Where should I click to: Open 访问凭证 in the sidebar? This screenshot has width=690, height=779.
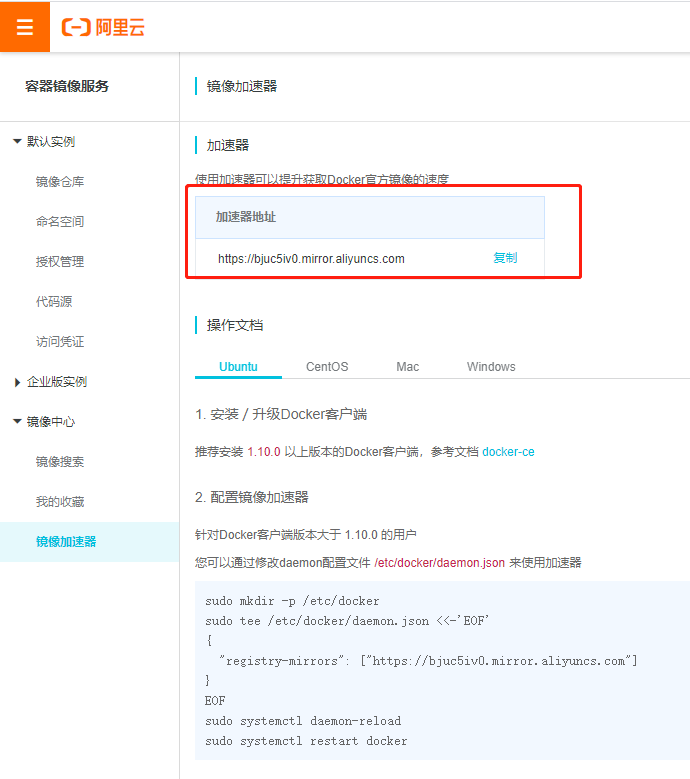pos(60,342)
